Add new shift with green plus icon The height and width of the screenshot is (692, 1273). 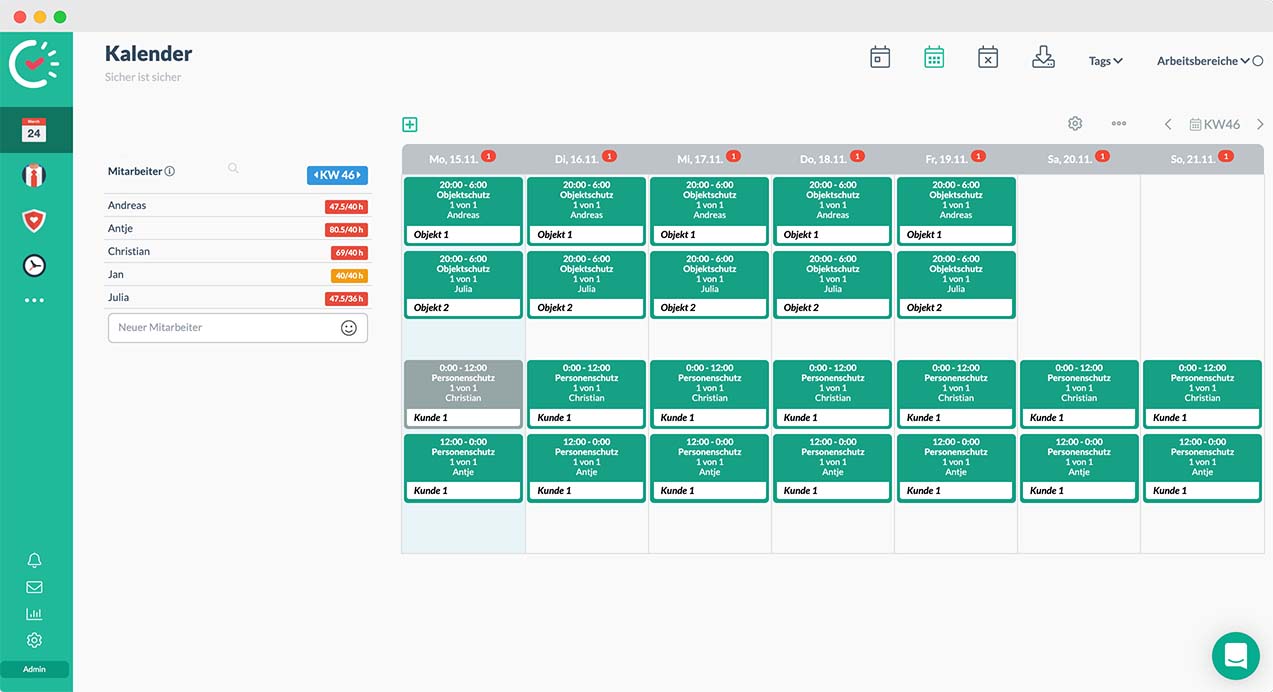pos(410,125)
